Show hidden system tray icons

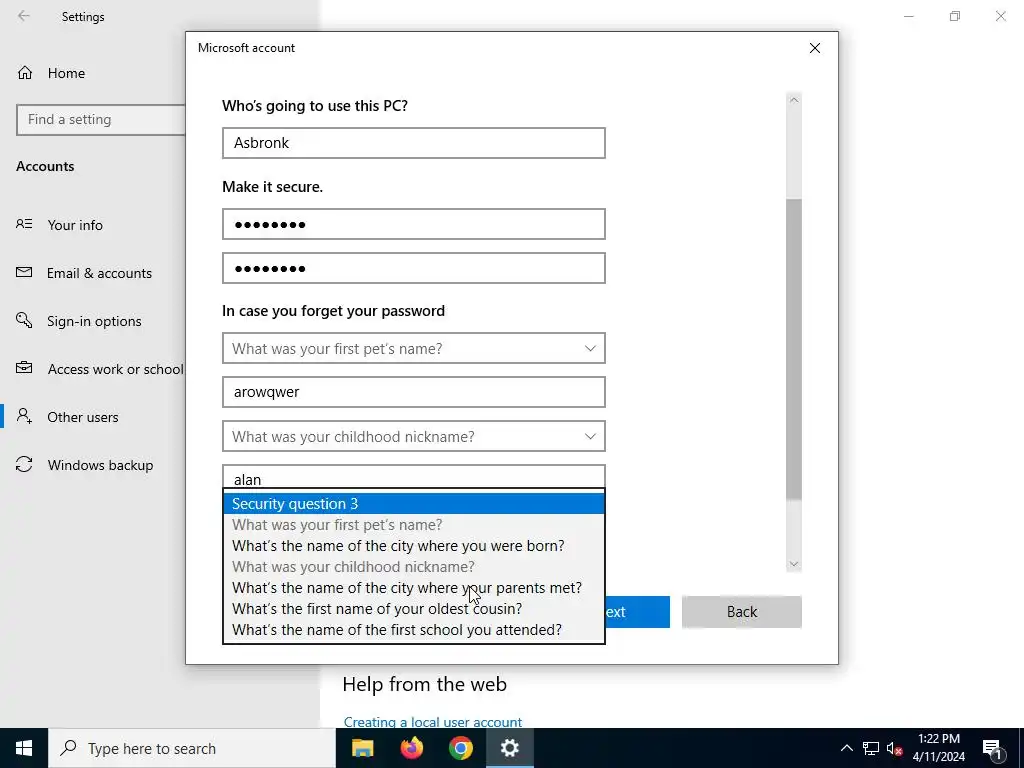[x=846, y=748]
